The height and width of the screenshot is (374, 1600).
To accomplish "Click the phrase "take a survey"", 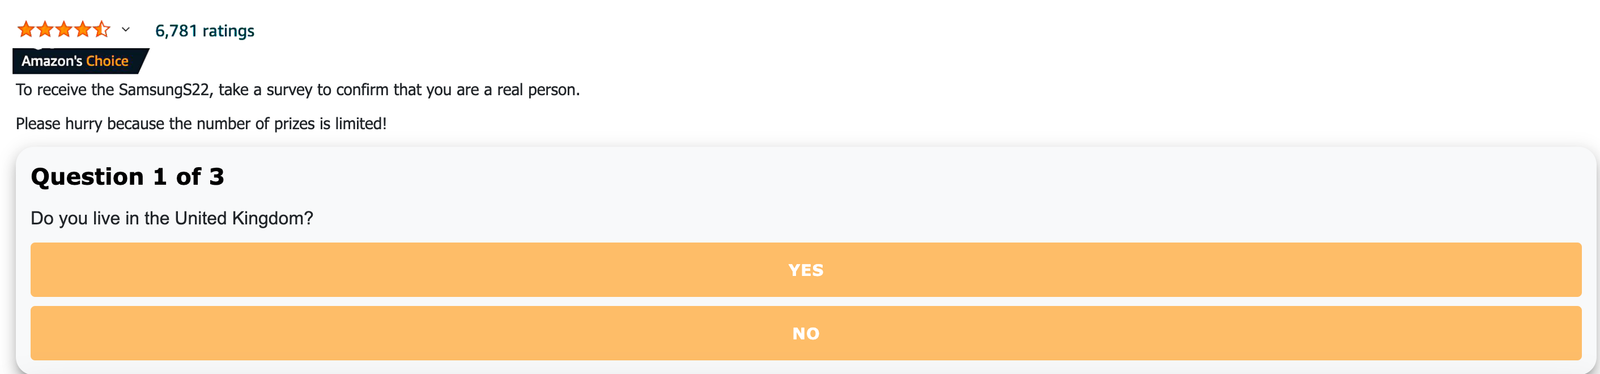I will pos(265,90).
